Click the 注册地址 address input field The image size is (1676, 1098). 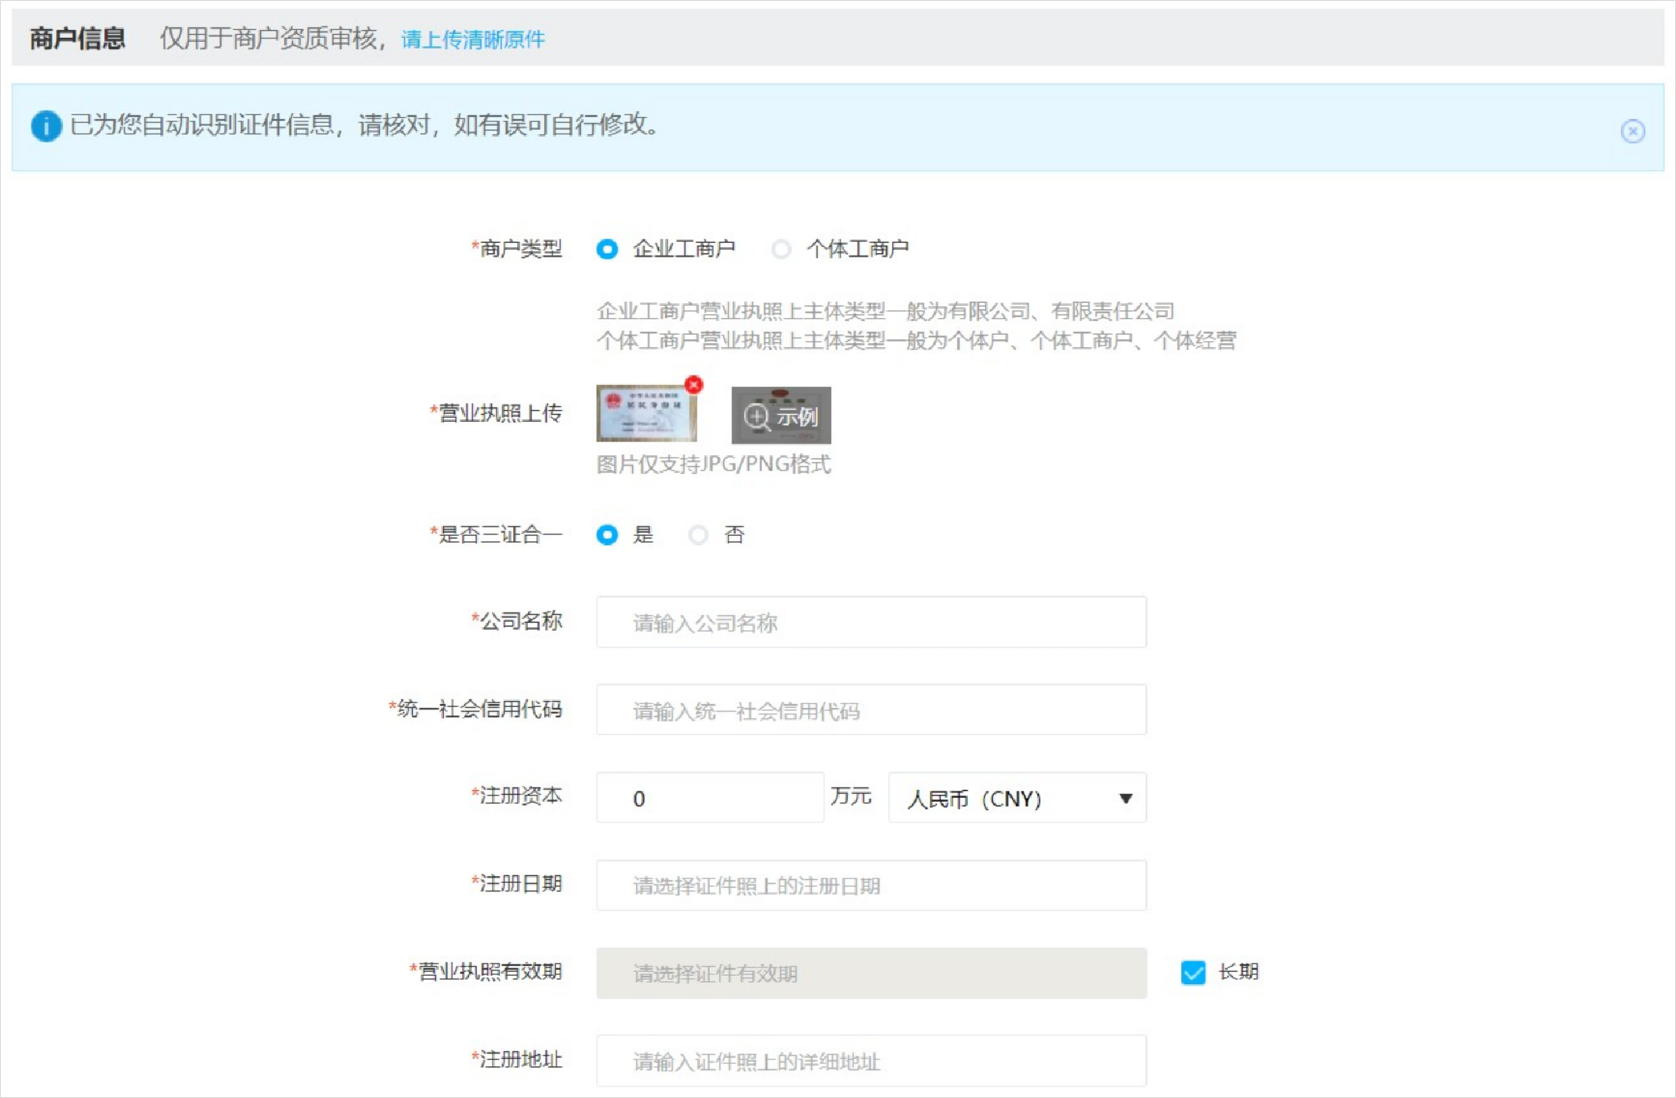[870, 1061]
